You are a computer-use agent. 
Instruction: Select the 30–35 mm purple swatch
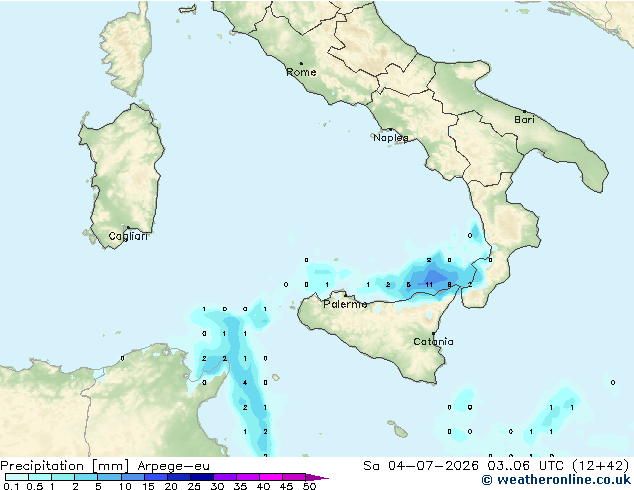click(225, 477)
